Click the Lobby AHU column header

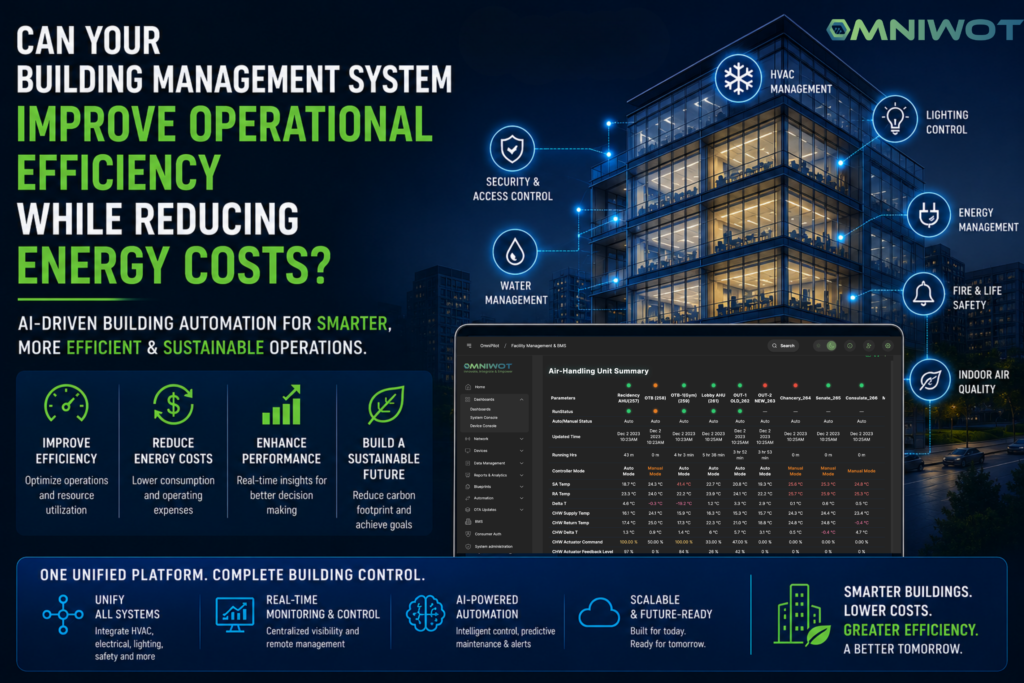click(713, 398)
